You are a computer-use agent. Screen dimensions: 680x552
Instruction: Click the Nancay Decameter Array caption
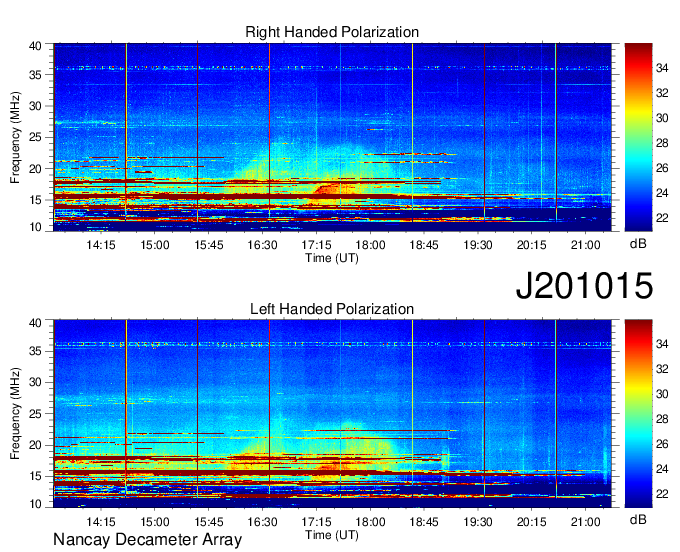(x=147, y=539)
